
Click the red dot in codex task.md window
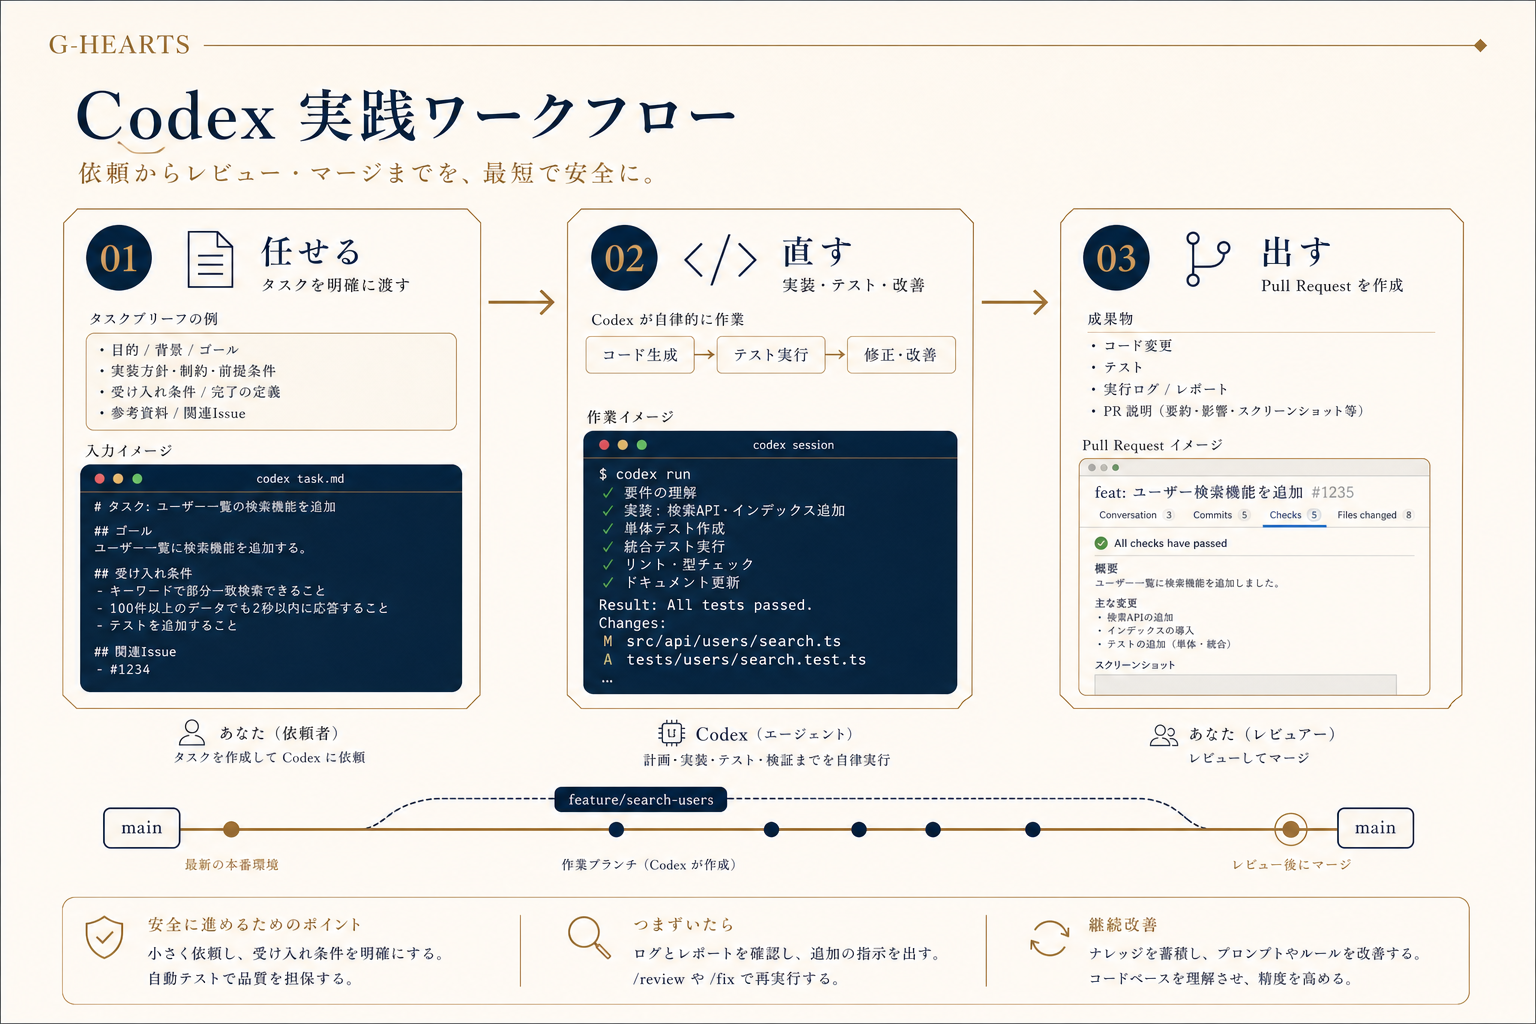point(99,479)
